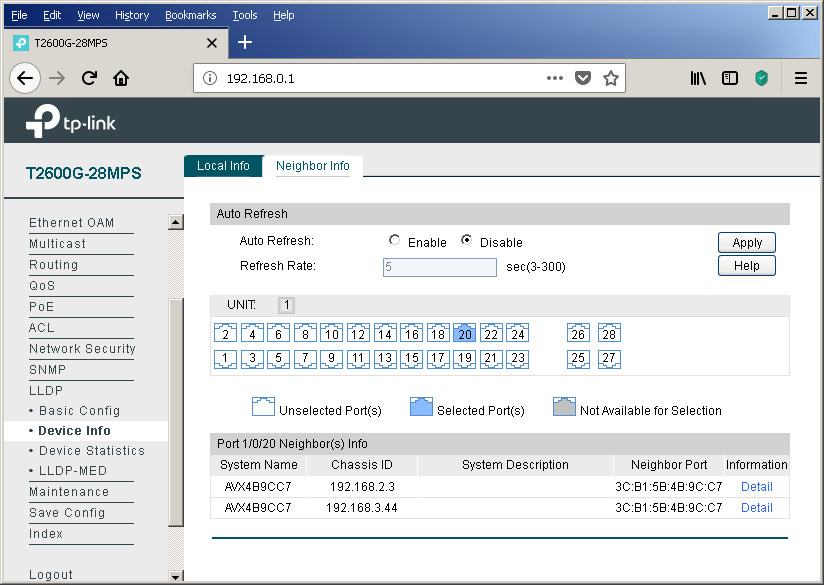The image size is (824, 585).
Task: Click the Help button
Action: coord(747,265)
